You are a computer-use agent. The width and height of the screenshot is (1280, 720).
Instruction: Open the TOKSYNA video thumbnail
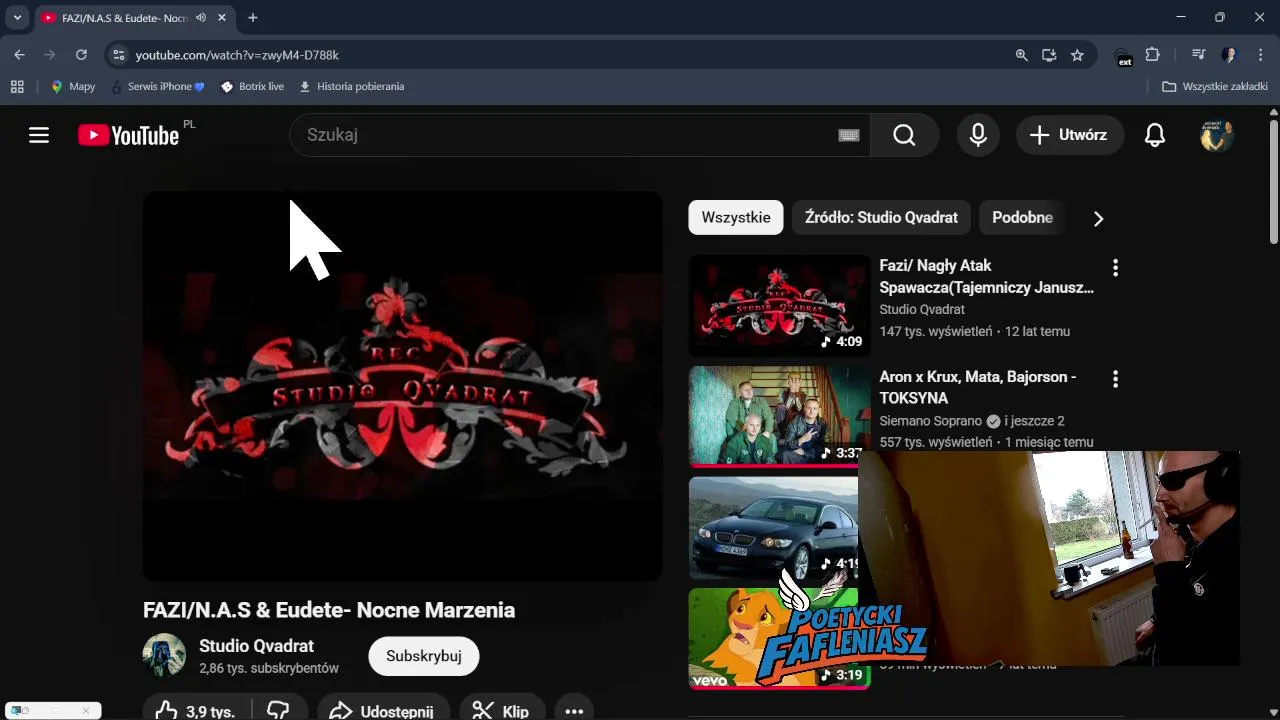(779, 416)
